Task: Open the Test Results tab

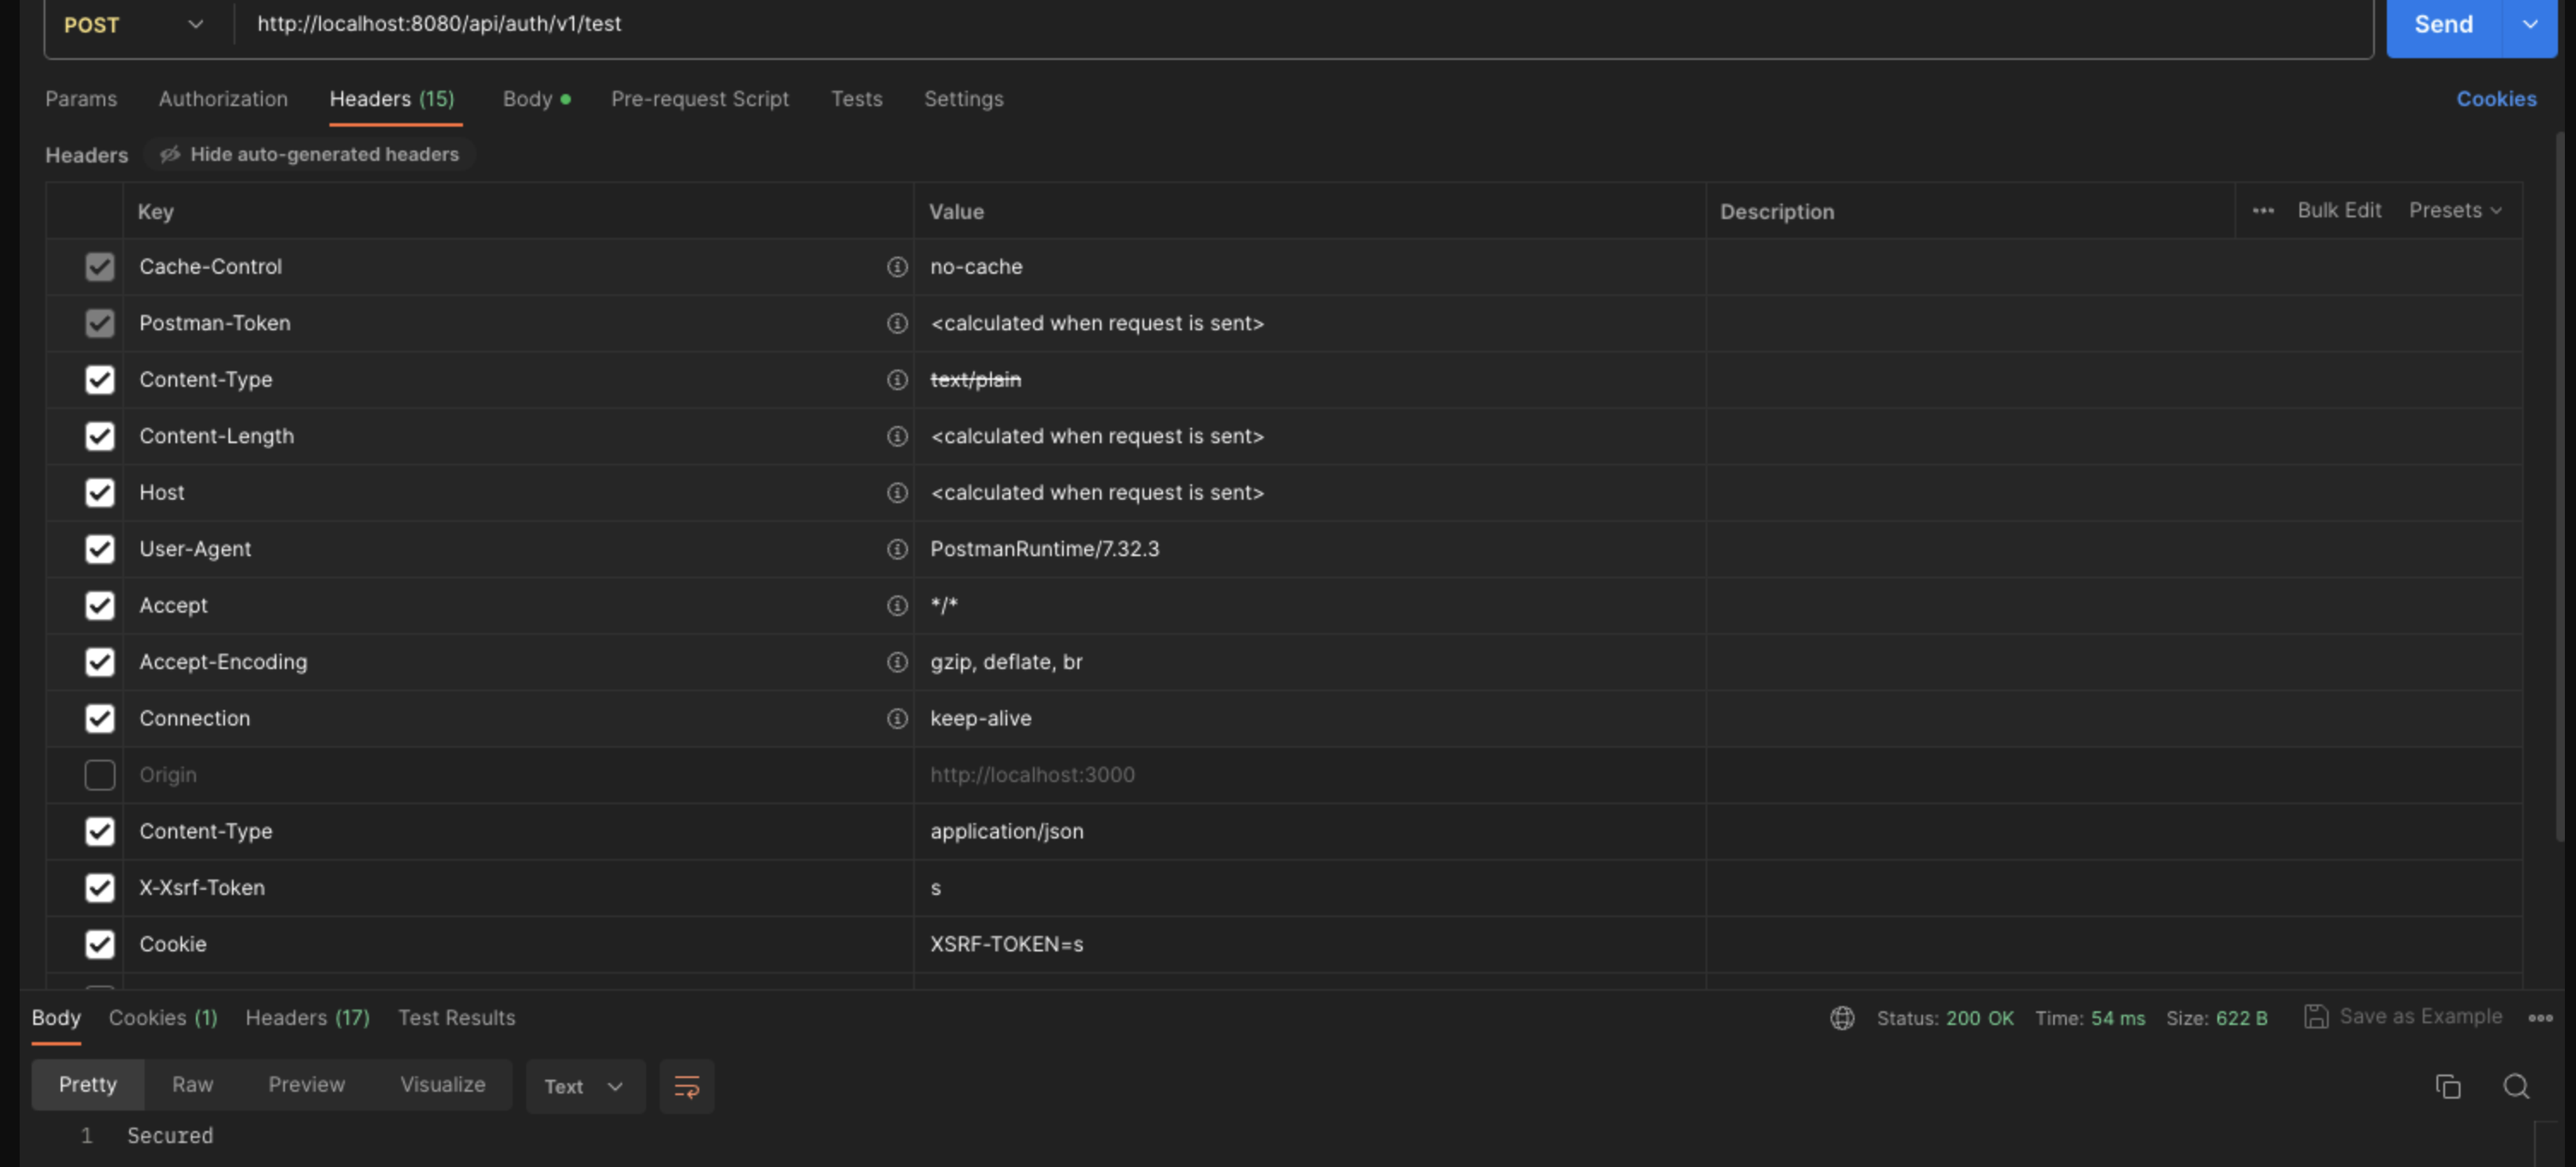Action: click(x=456, y=1017)
